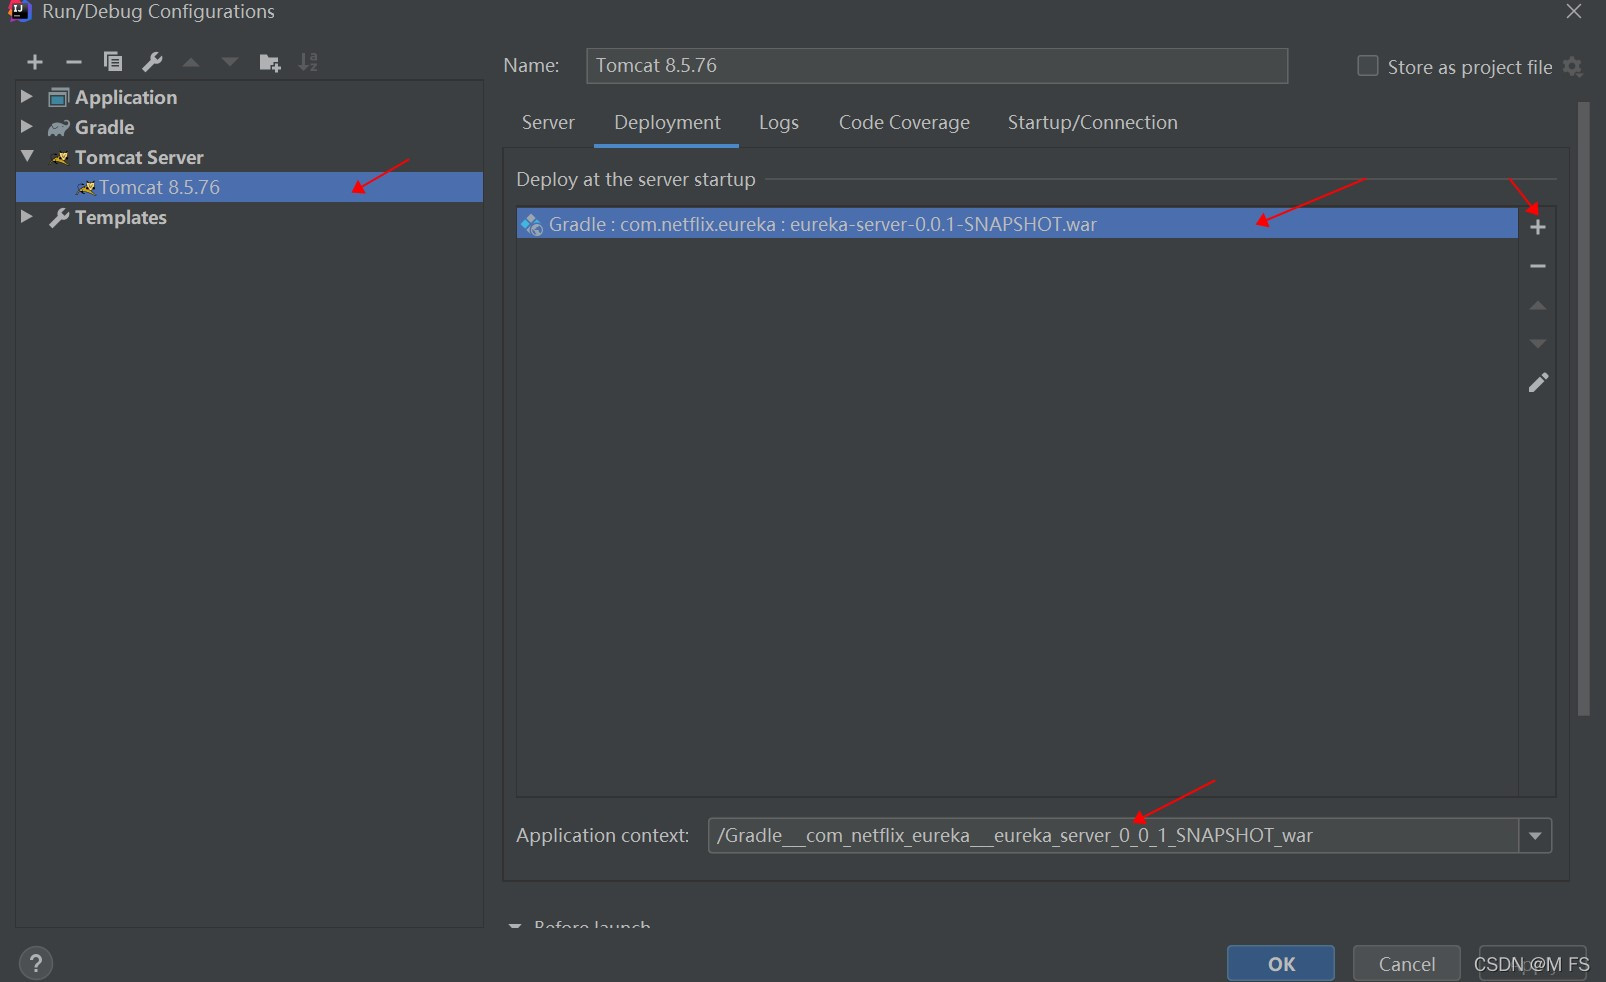
Task: Click the Gradle elephant icon
Action: (59, 128)
